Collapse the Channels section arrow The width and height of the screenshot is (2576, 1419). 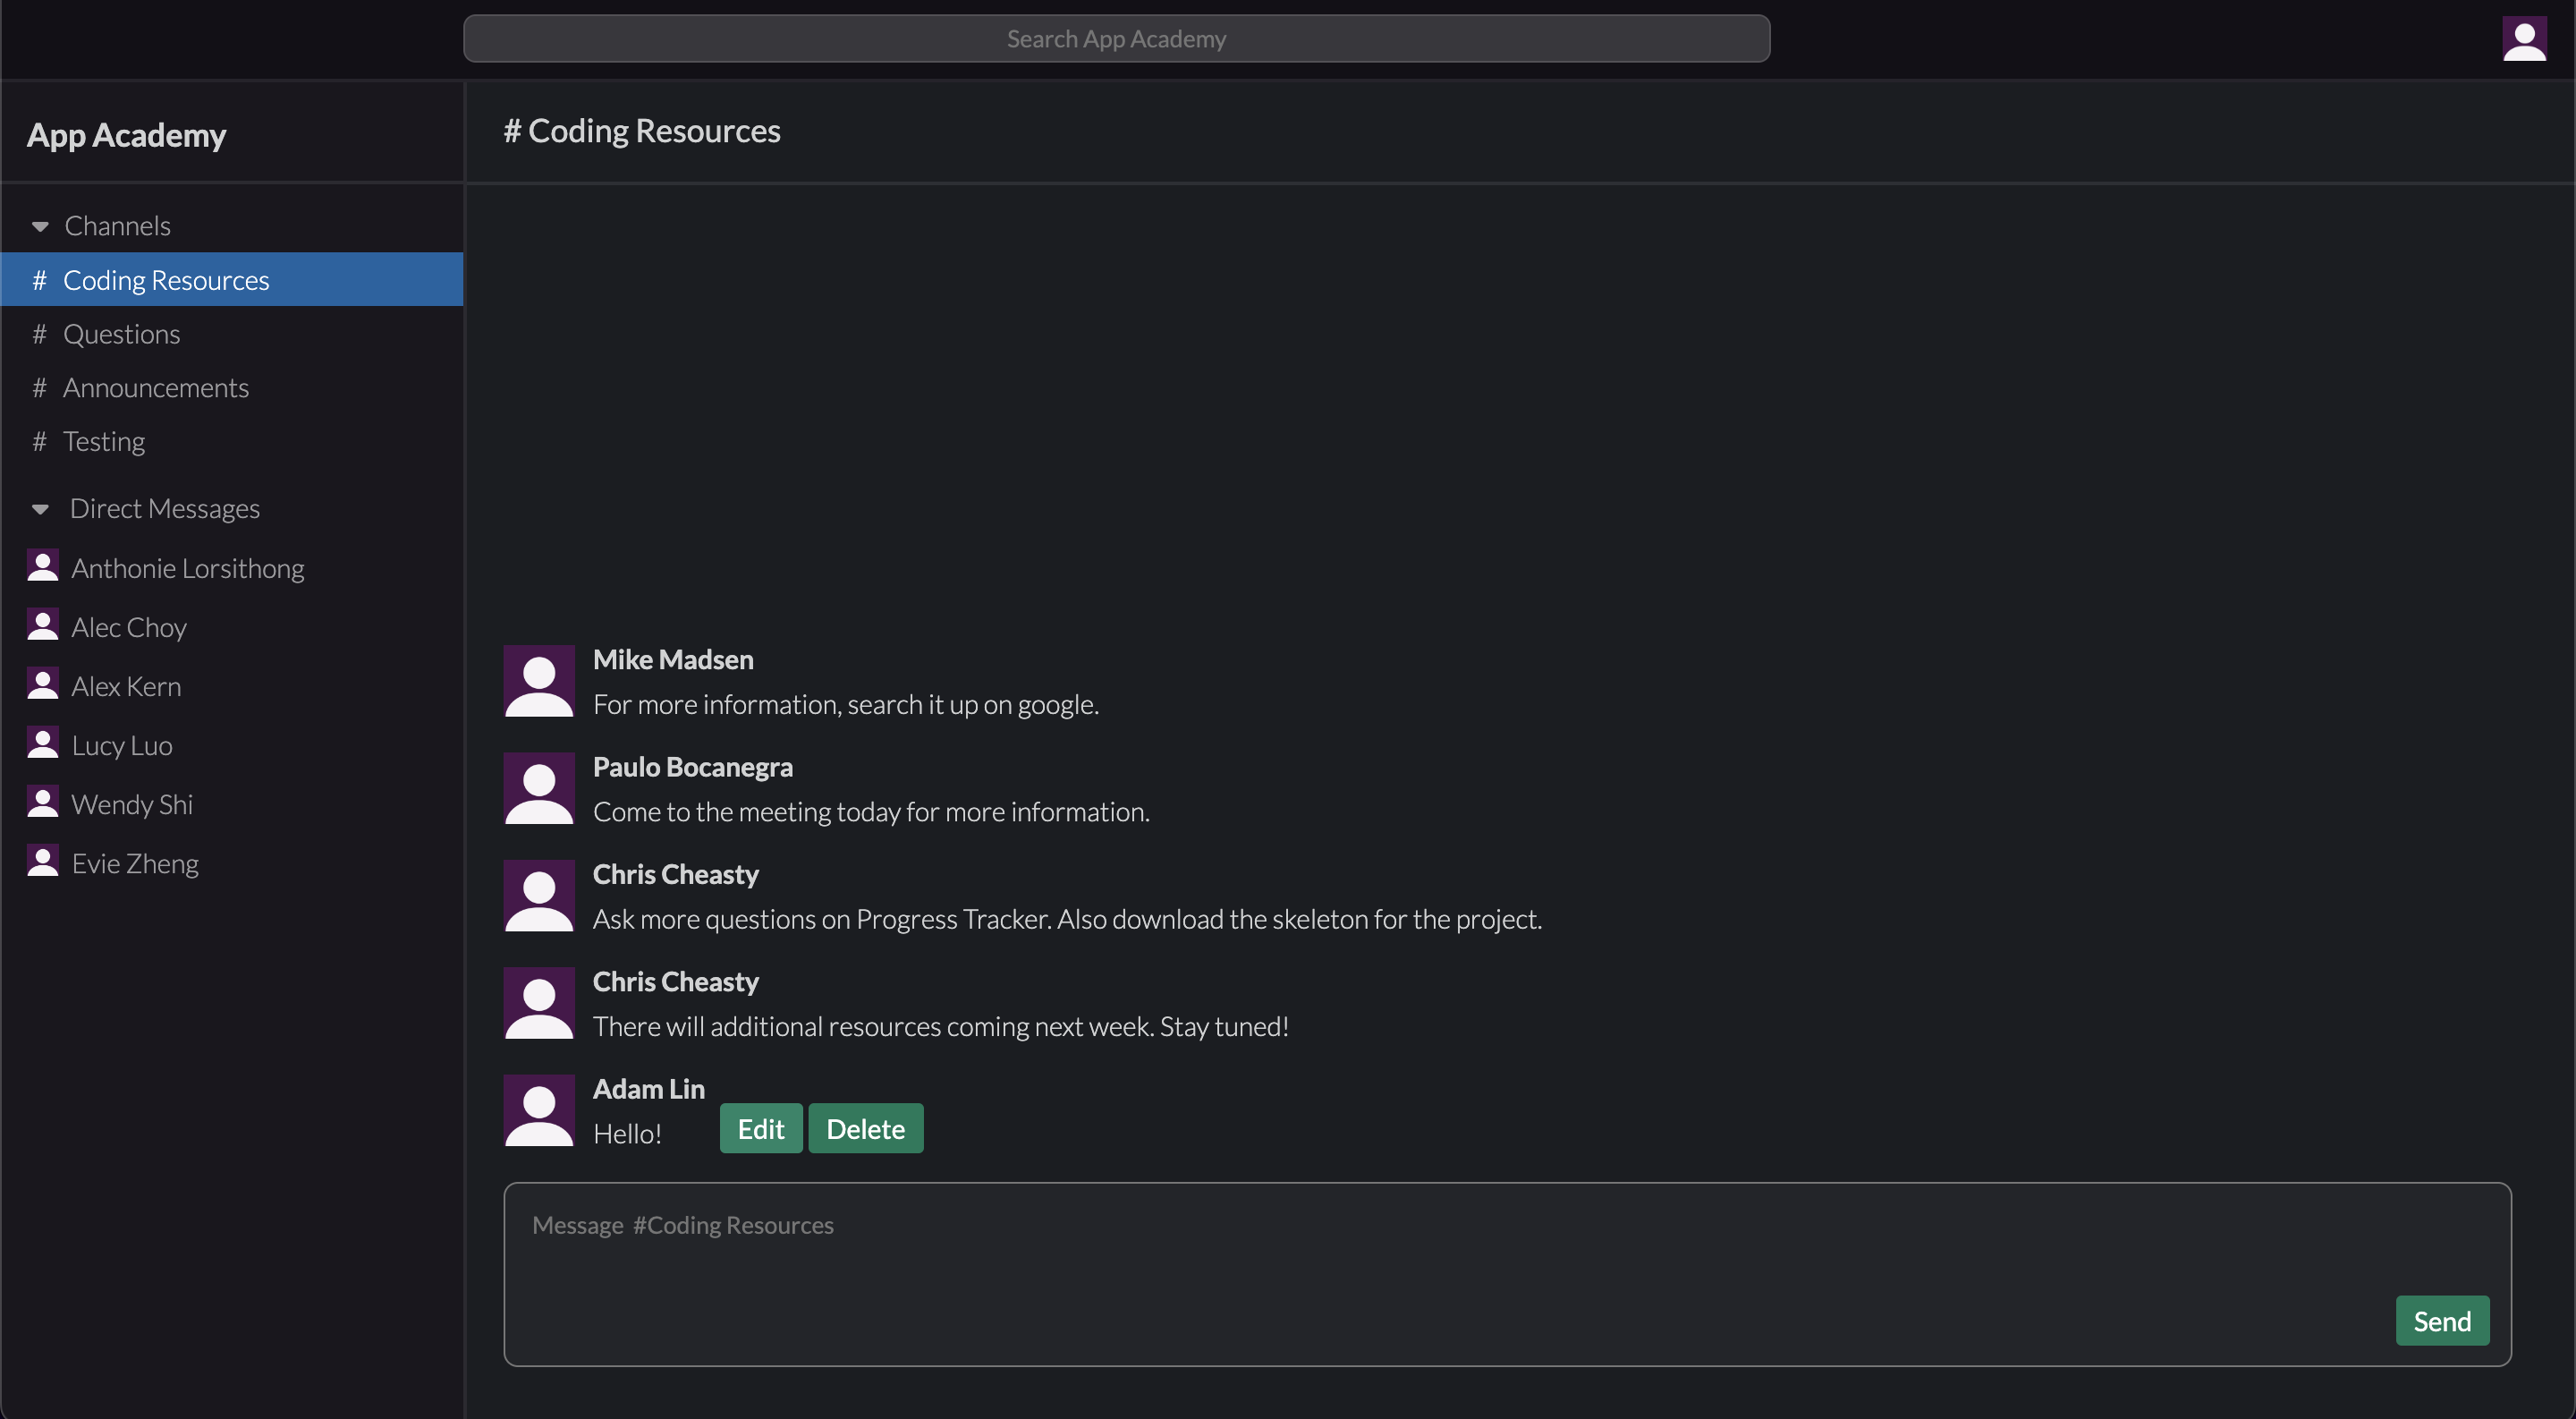[x=40, y=227]
